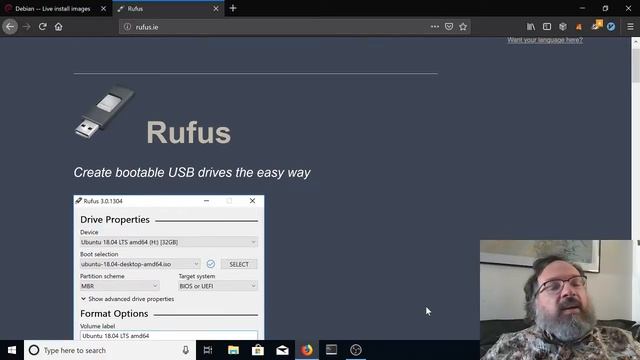Open the Firefox Library icon
The image size is (640, 360).
[x=531, y=27]
